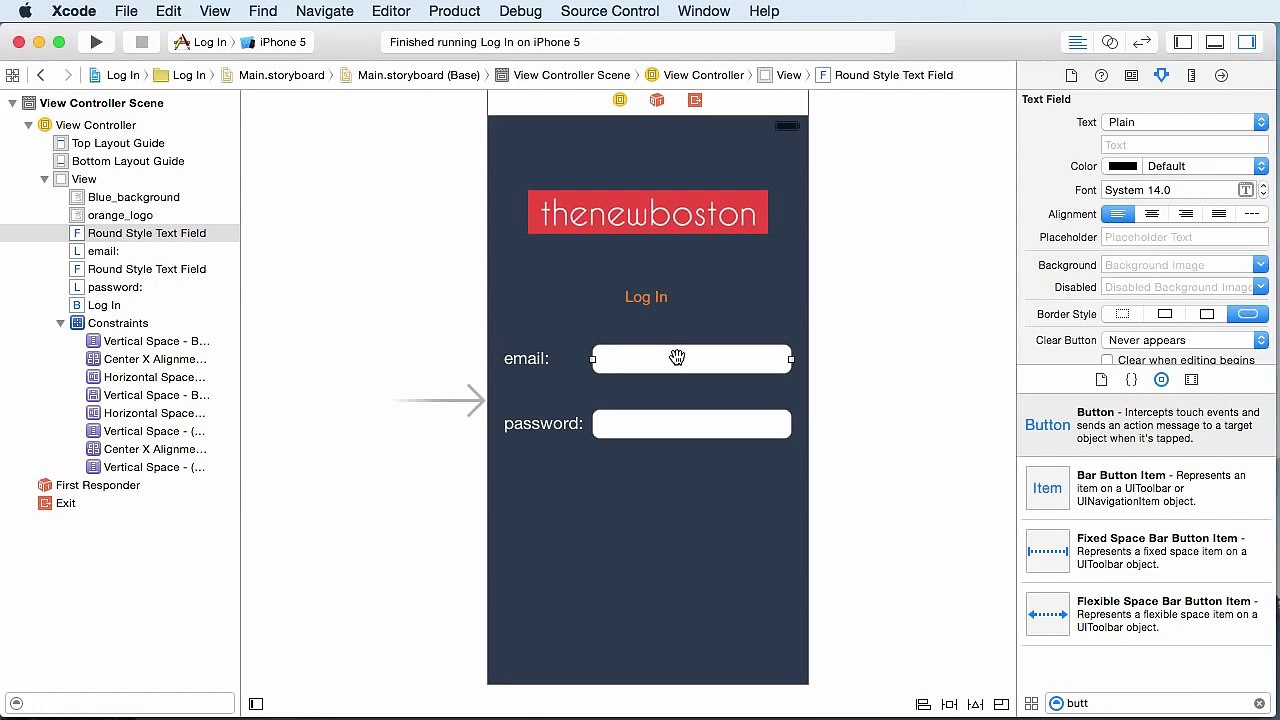Viewport: 1280px width, 720px height.
Task: Open the Identity inspector
Action: pyautogui.click(x=1131, y=75)
